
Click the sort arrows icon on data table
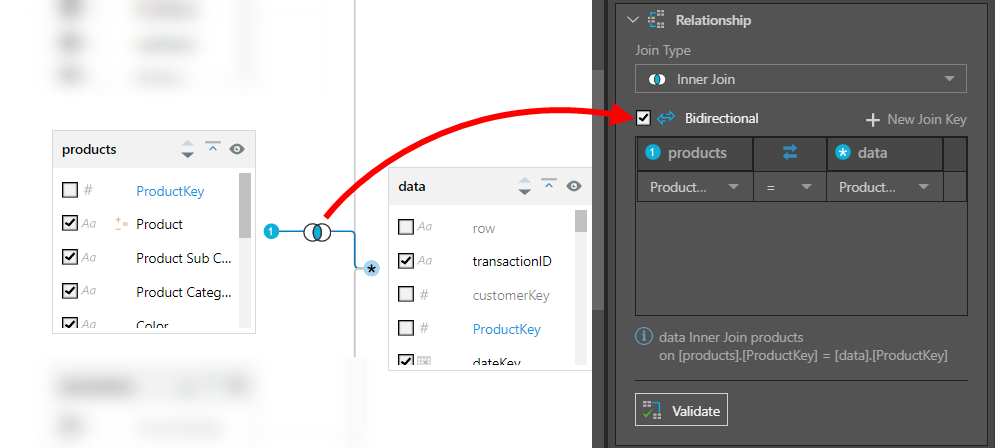(523, 186)
